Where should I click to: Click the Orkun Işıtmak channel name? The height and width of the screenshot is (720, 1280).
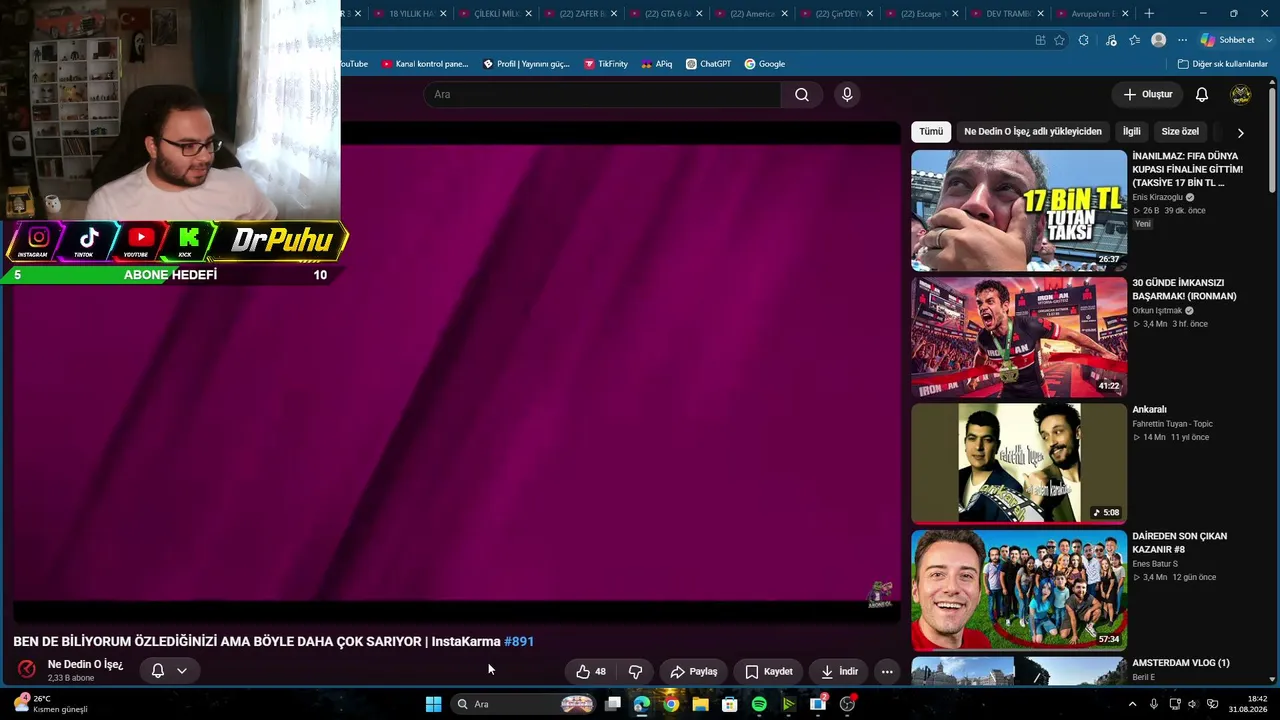point(1157,311)
